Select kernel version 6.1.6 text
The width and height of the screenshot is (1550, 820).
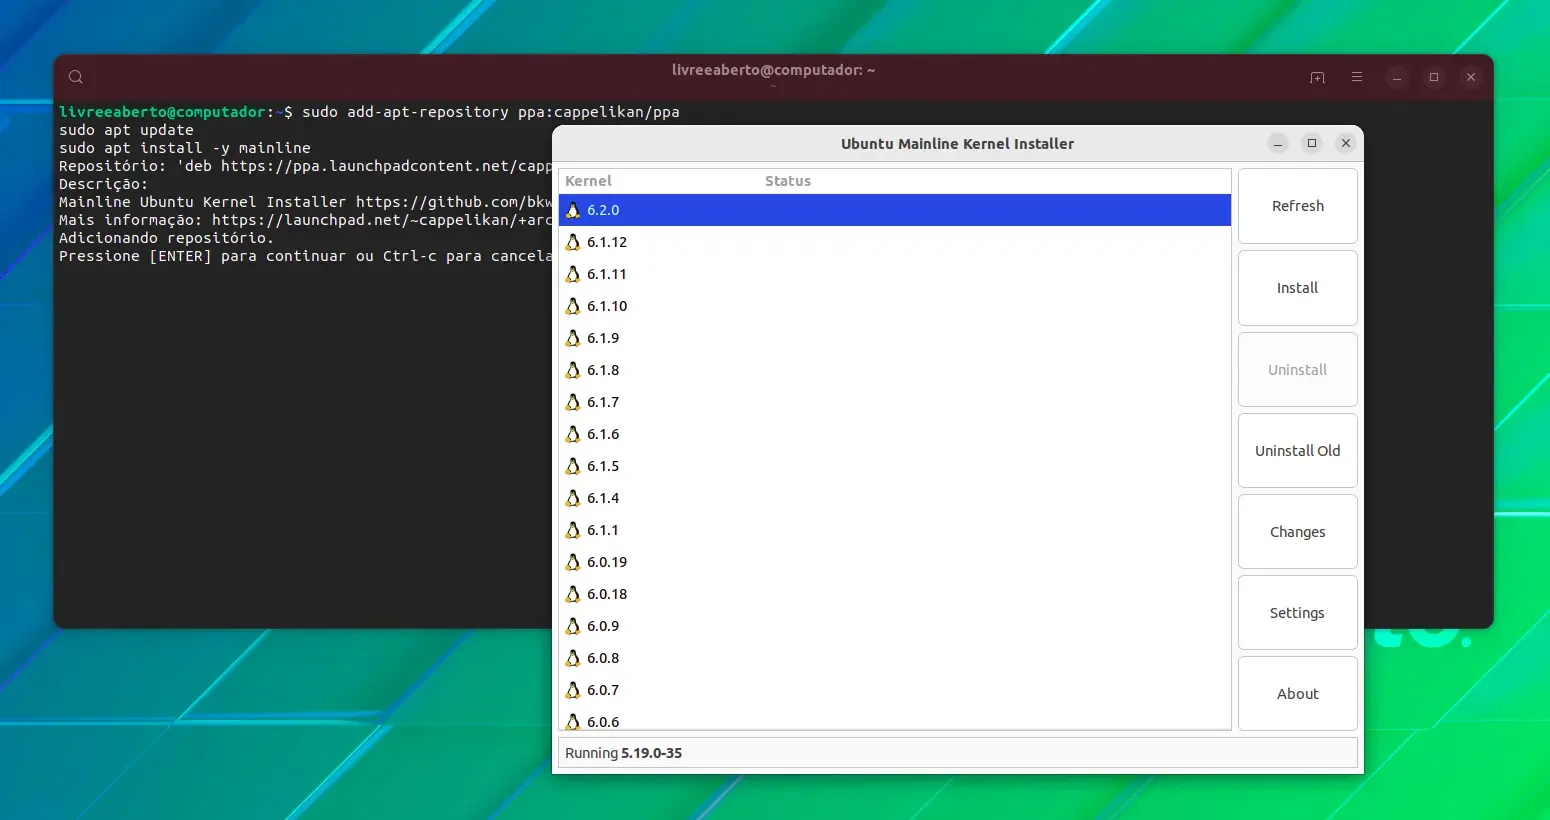[603, 434]
